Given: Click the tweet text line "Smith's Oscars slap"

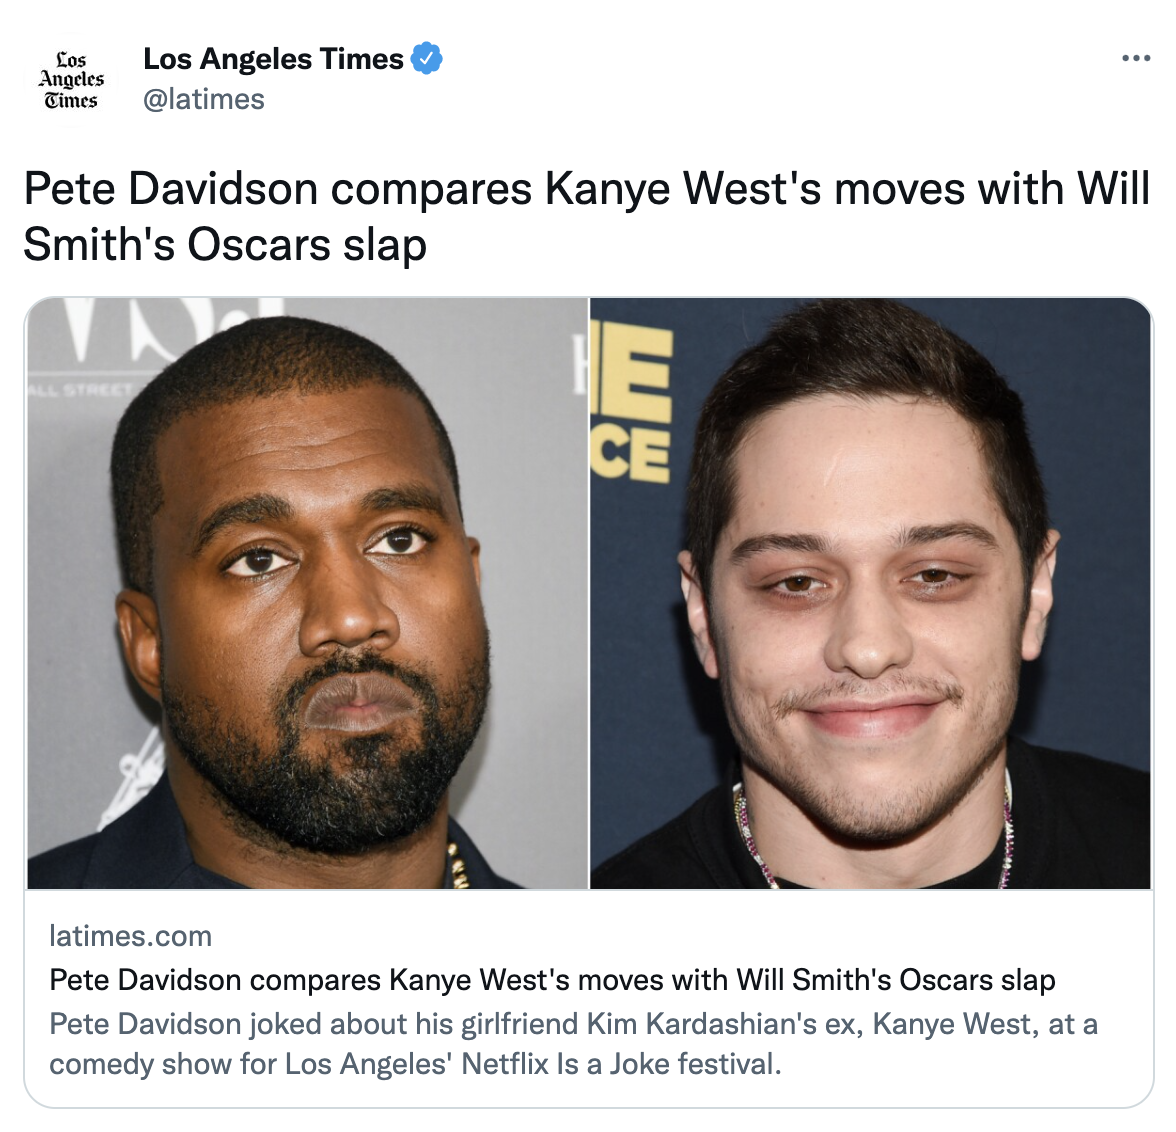Looking at the screenshot, I should pyautogui.click(x=225, y=245).
